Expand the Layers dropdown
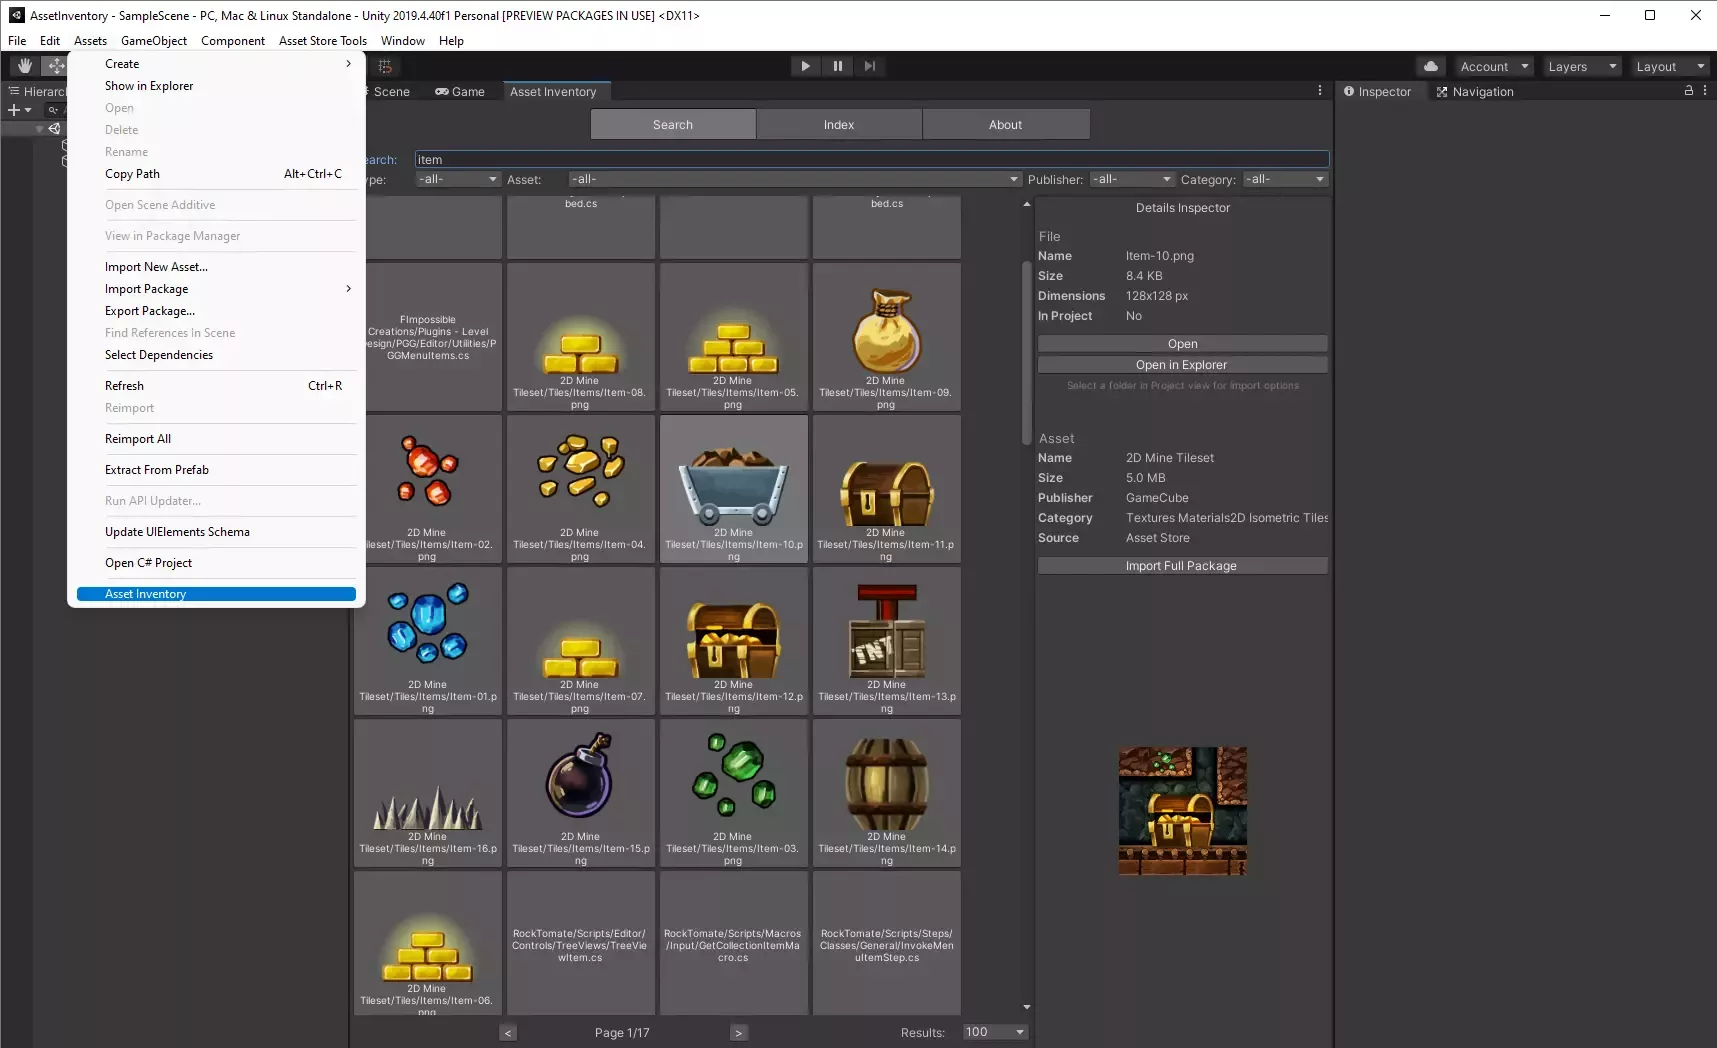The height and width of the screenshot is (1048, 1717). 1581,67
